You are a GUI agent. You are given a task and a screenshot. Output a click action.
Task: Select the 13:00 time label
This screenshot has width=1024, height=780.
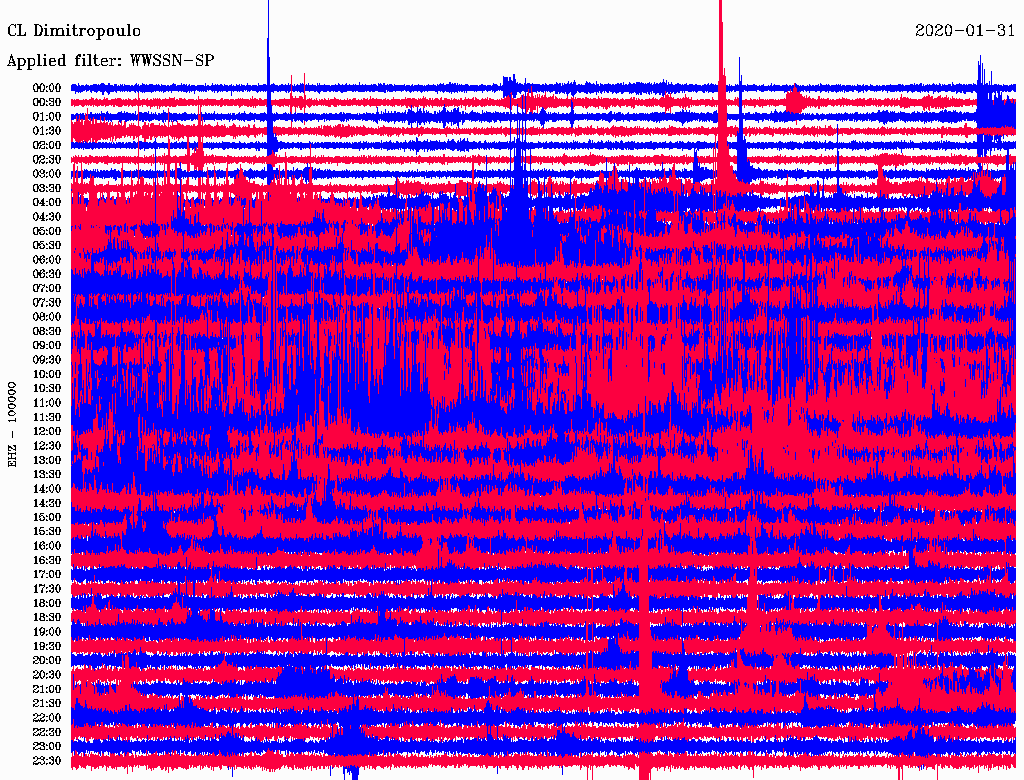point(47,460)
